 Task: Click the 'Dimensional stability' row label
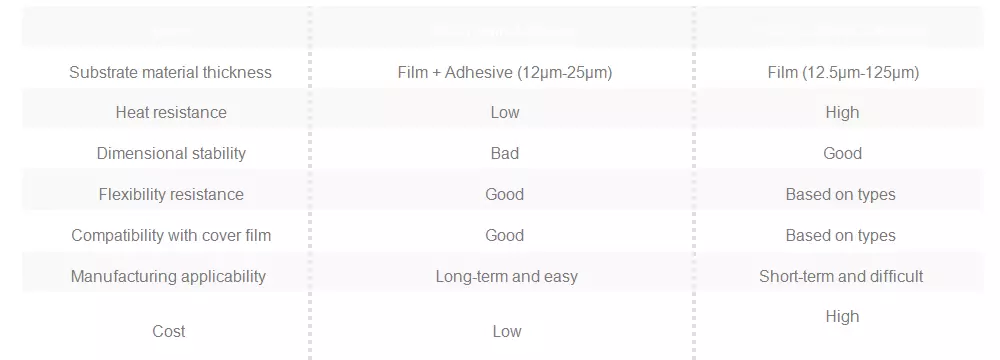click(x=171, y=153)
